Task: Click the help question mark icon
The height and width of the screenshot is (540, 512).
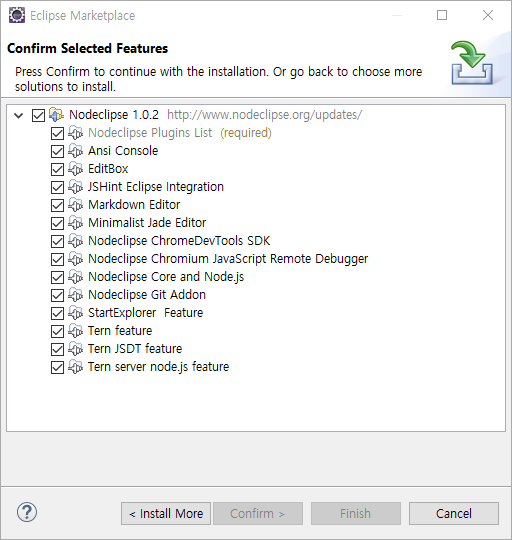Action: click(27, 512)
